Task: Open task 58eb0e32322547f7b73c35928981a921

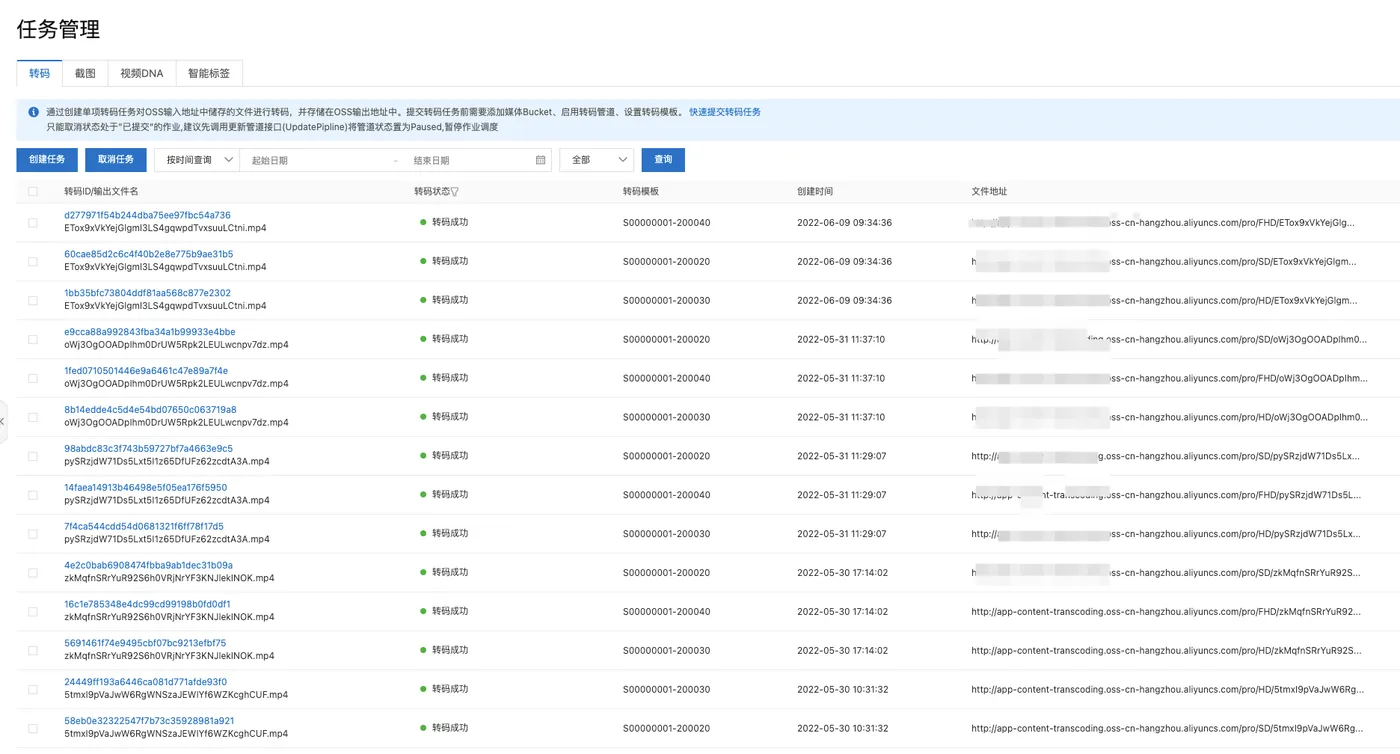Action: (x=149, y=721)
